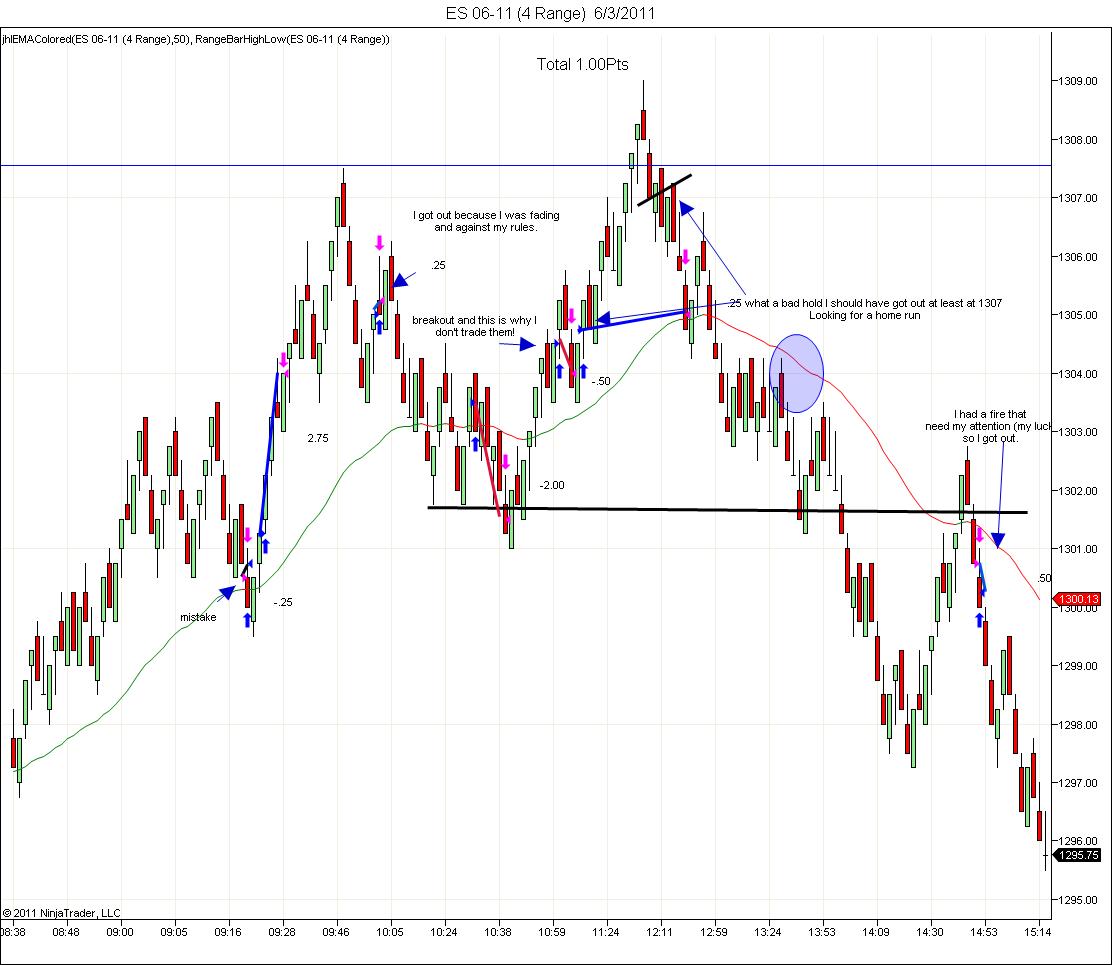
Task: Click the 1304.00 price axis label
Action: [x=1077, y=374]
